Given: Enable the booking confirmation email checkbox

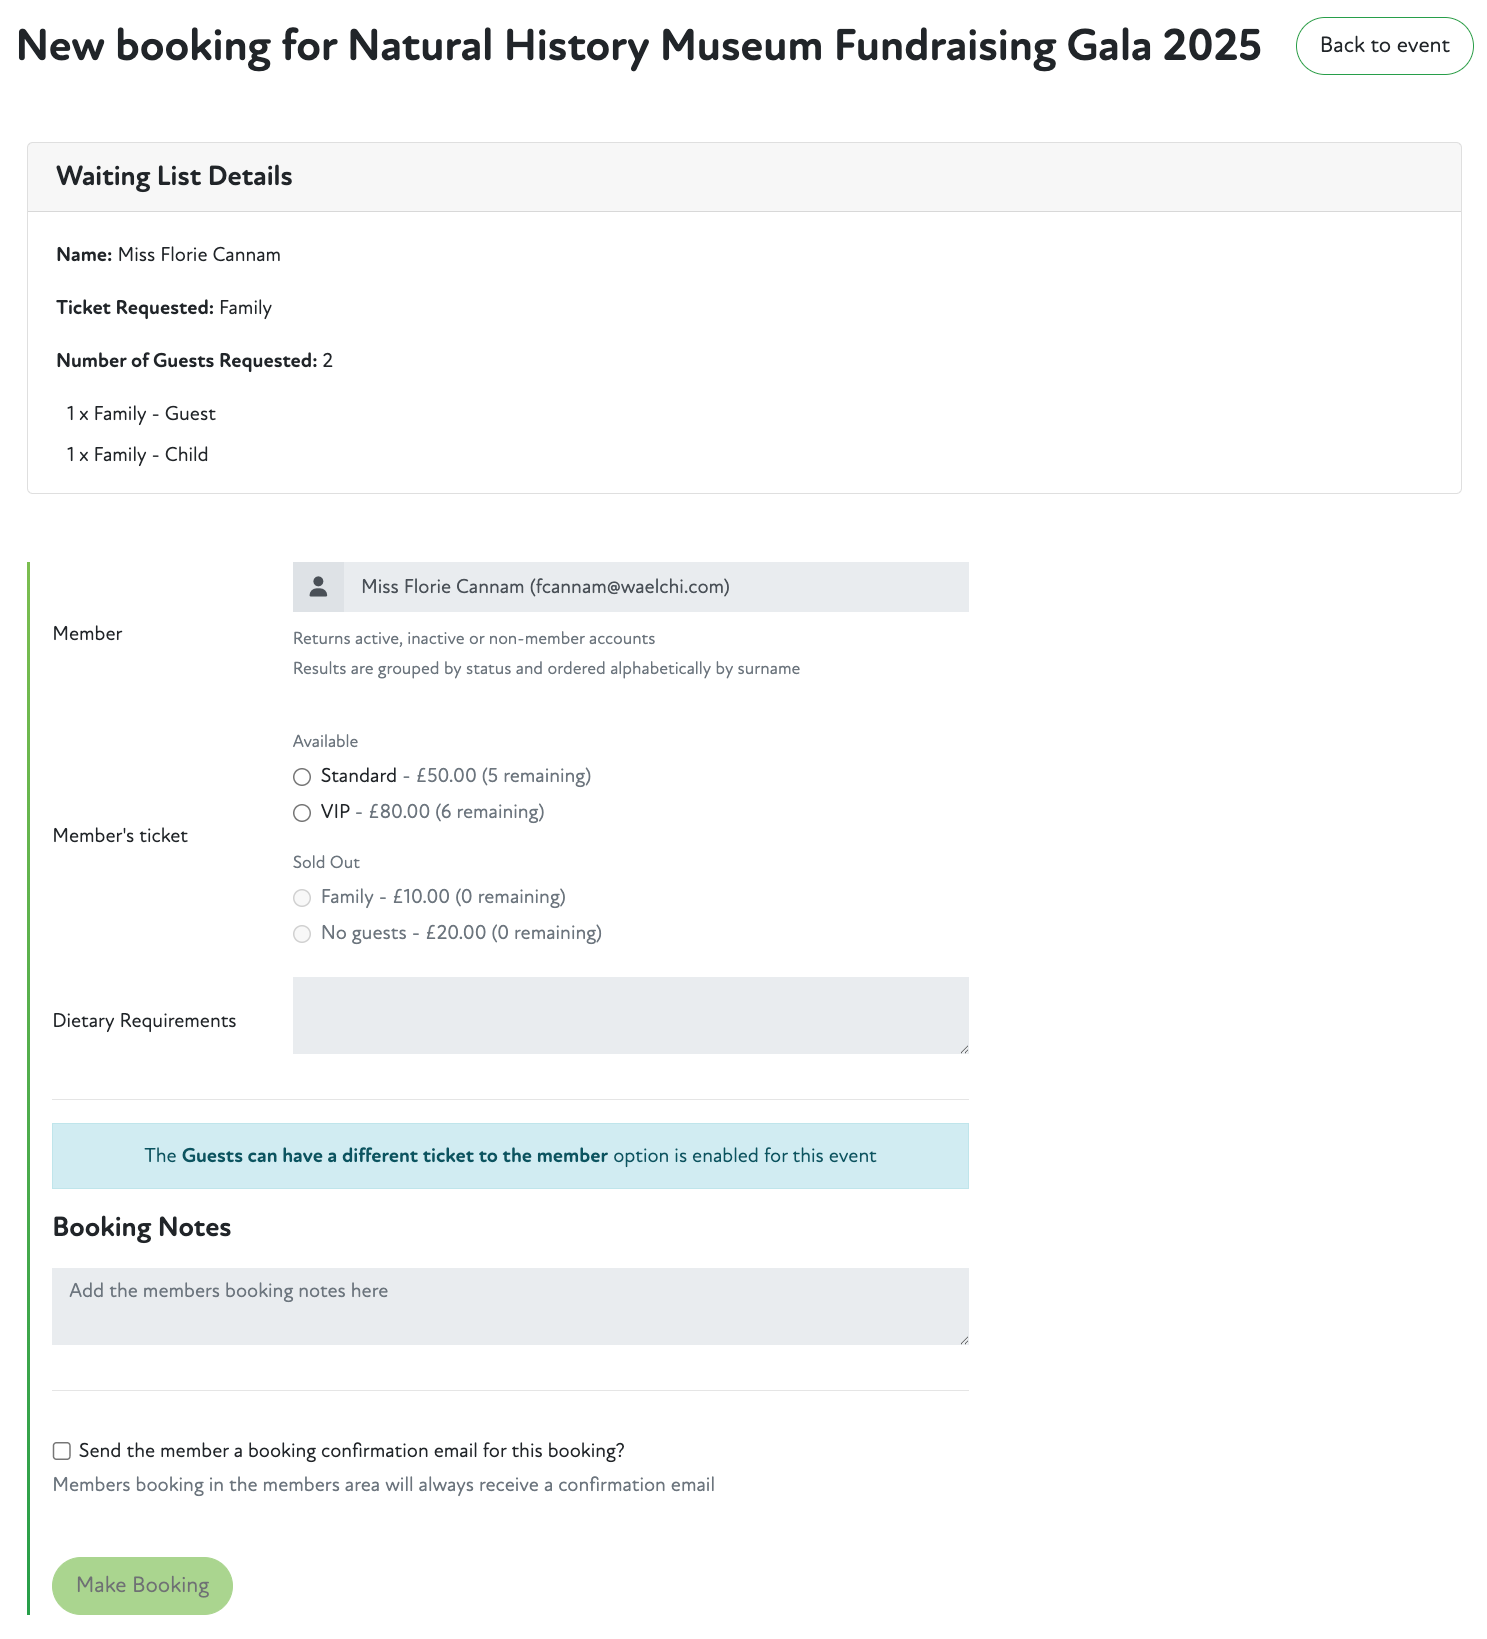Looking at the screenshot, I should point(62,1451).
